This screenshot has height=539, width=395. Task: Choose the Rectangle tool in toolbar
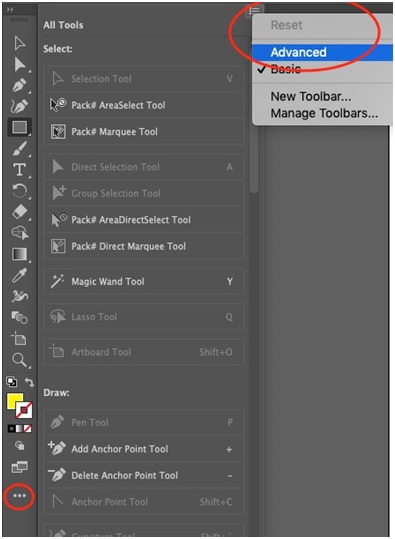(19, 127)
